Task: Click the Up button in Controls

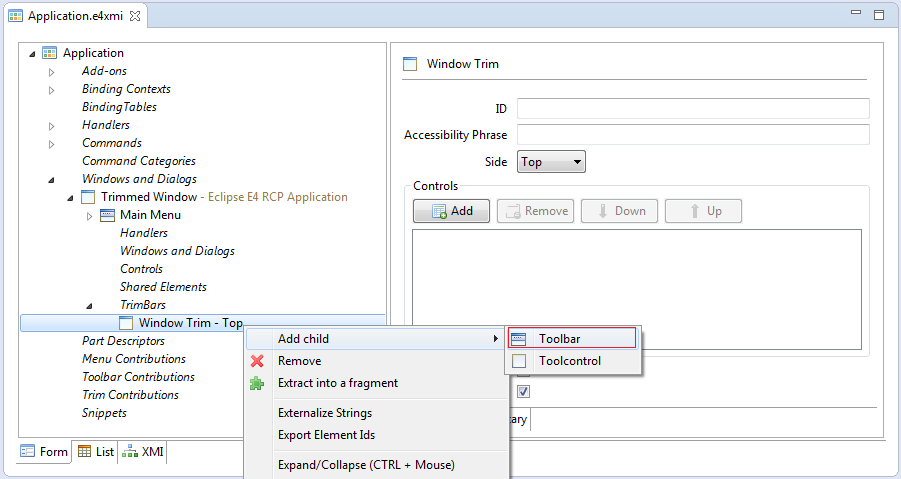Action: (703, 211)
